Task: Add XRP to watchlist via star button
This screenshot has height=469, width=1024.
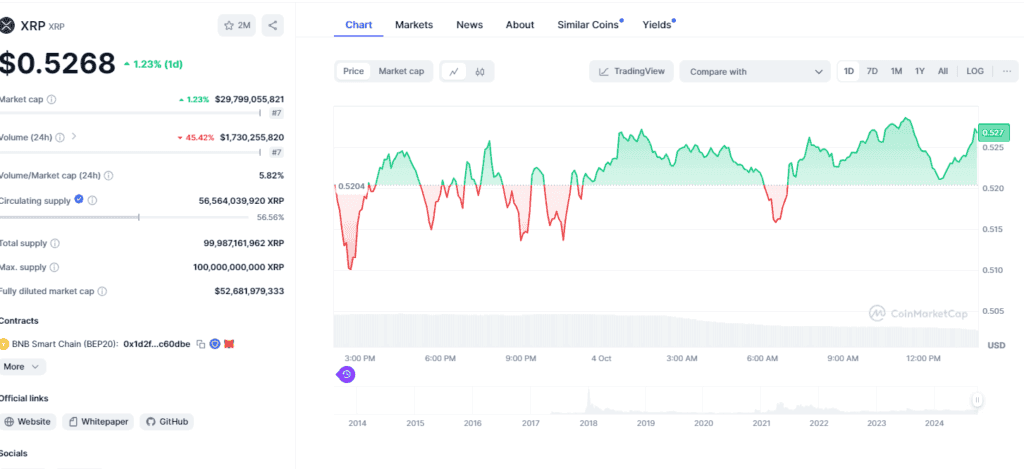Action: [x=237, y=25]
